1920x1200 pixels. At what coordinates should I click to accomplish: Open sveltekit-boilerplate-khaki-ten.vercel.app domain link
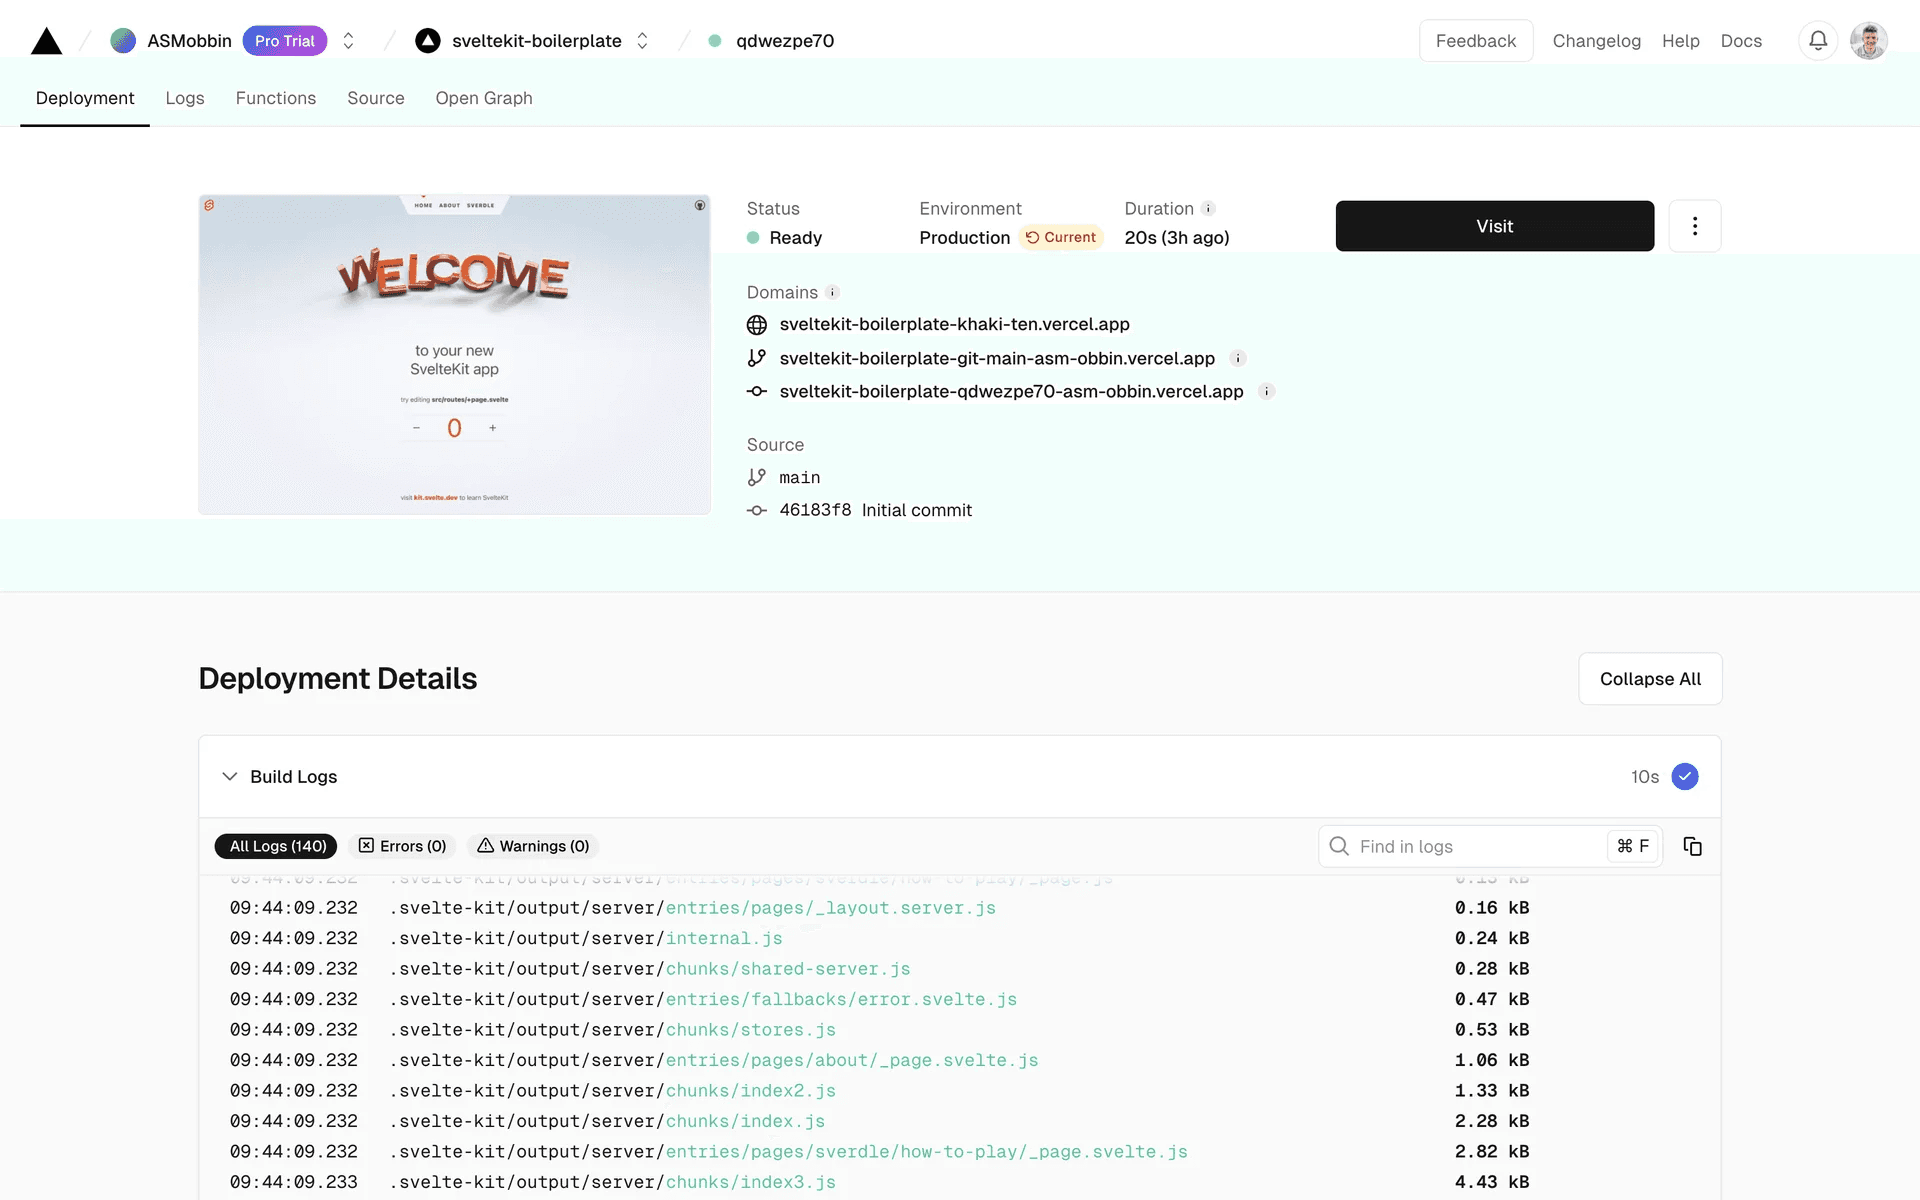(x=954, y=324)
